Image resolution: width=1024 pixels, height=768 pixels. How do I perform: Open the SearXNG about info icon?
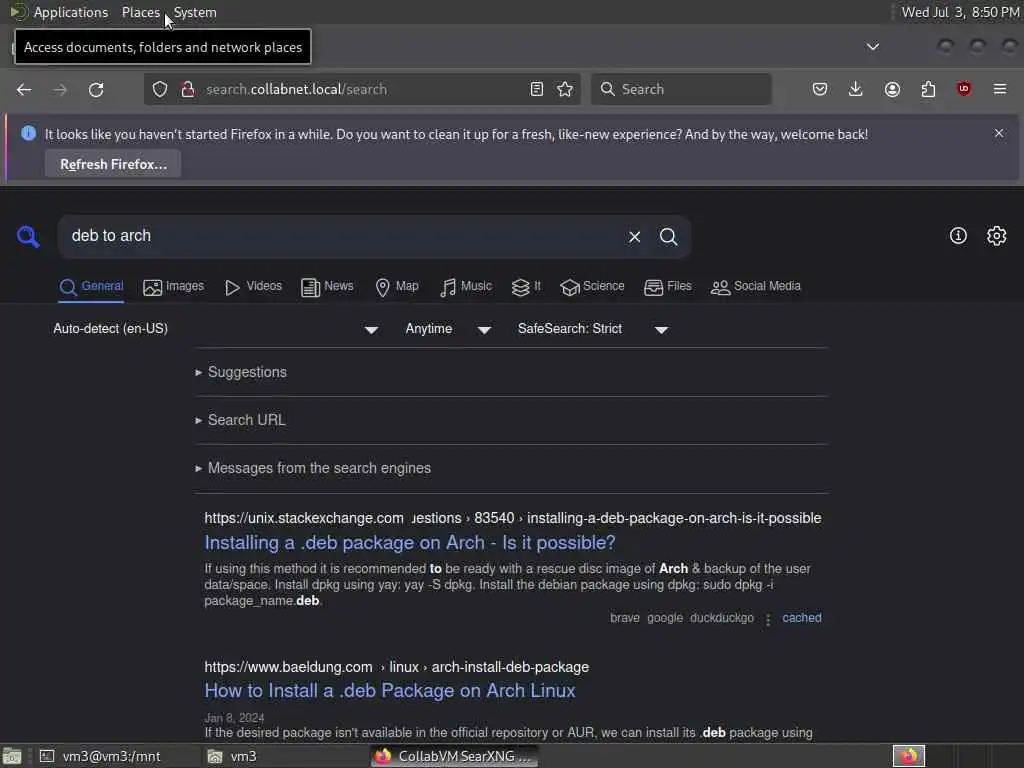tap(958, 236)
